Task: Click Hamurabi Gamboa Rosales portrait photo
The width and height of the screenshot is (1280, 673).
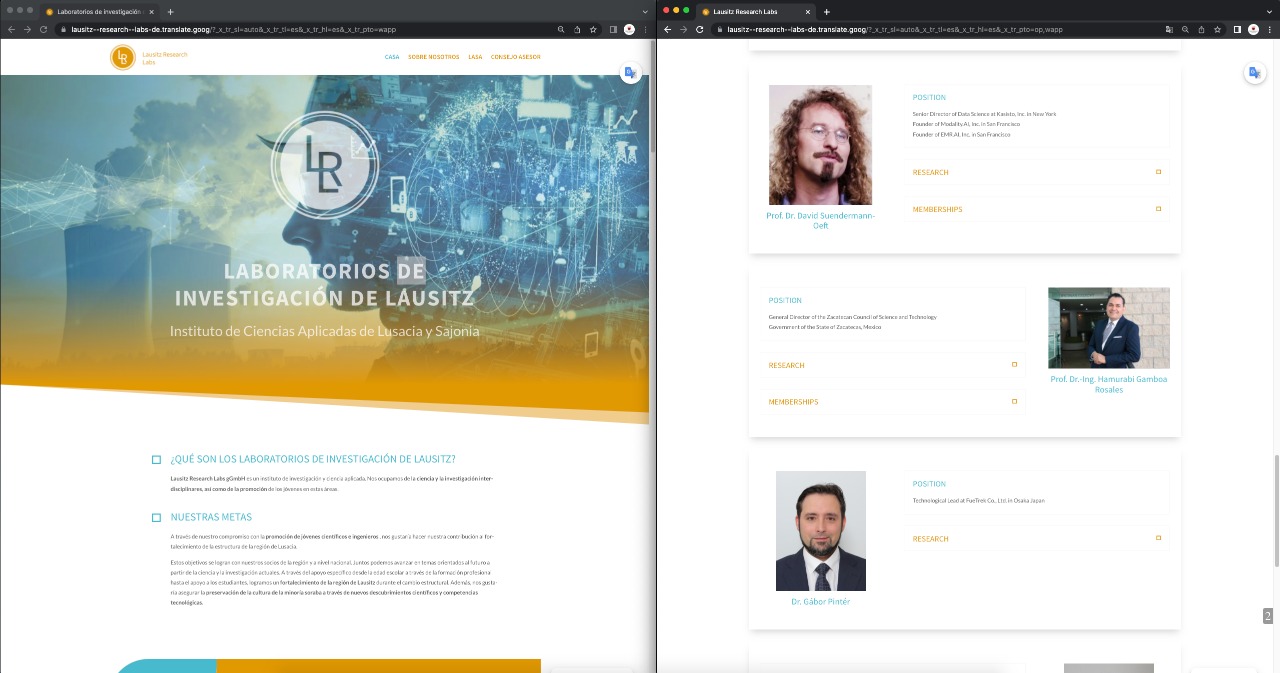Action: pos(1108,328)
